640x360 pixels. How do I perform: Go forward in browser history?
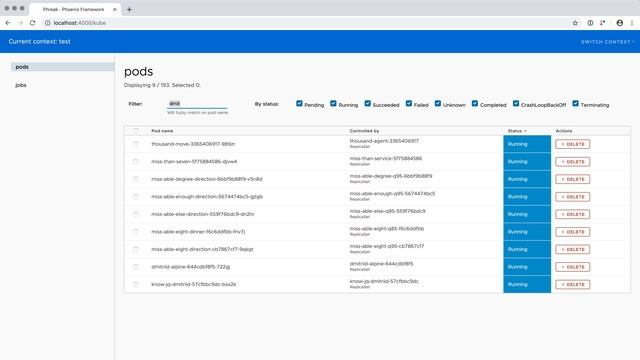(x=20, y=23)
